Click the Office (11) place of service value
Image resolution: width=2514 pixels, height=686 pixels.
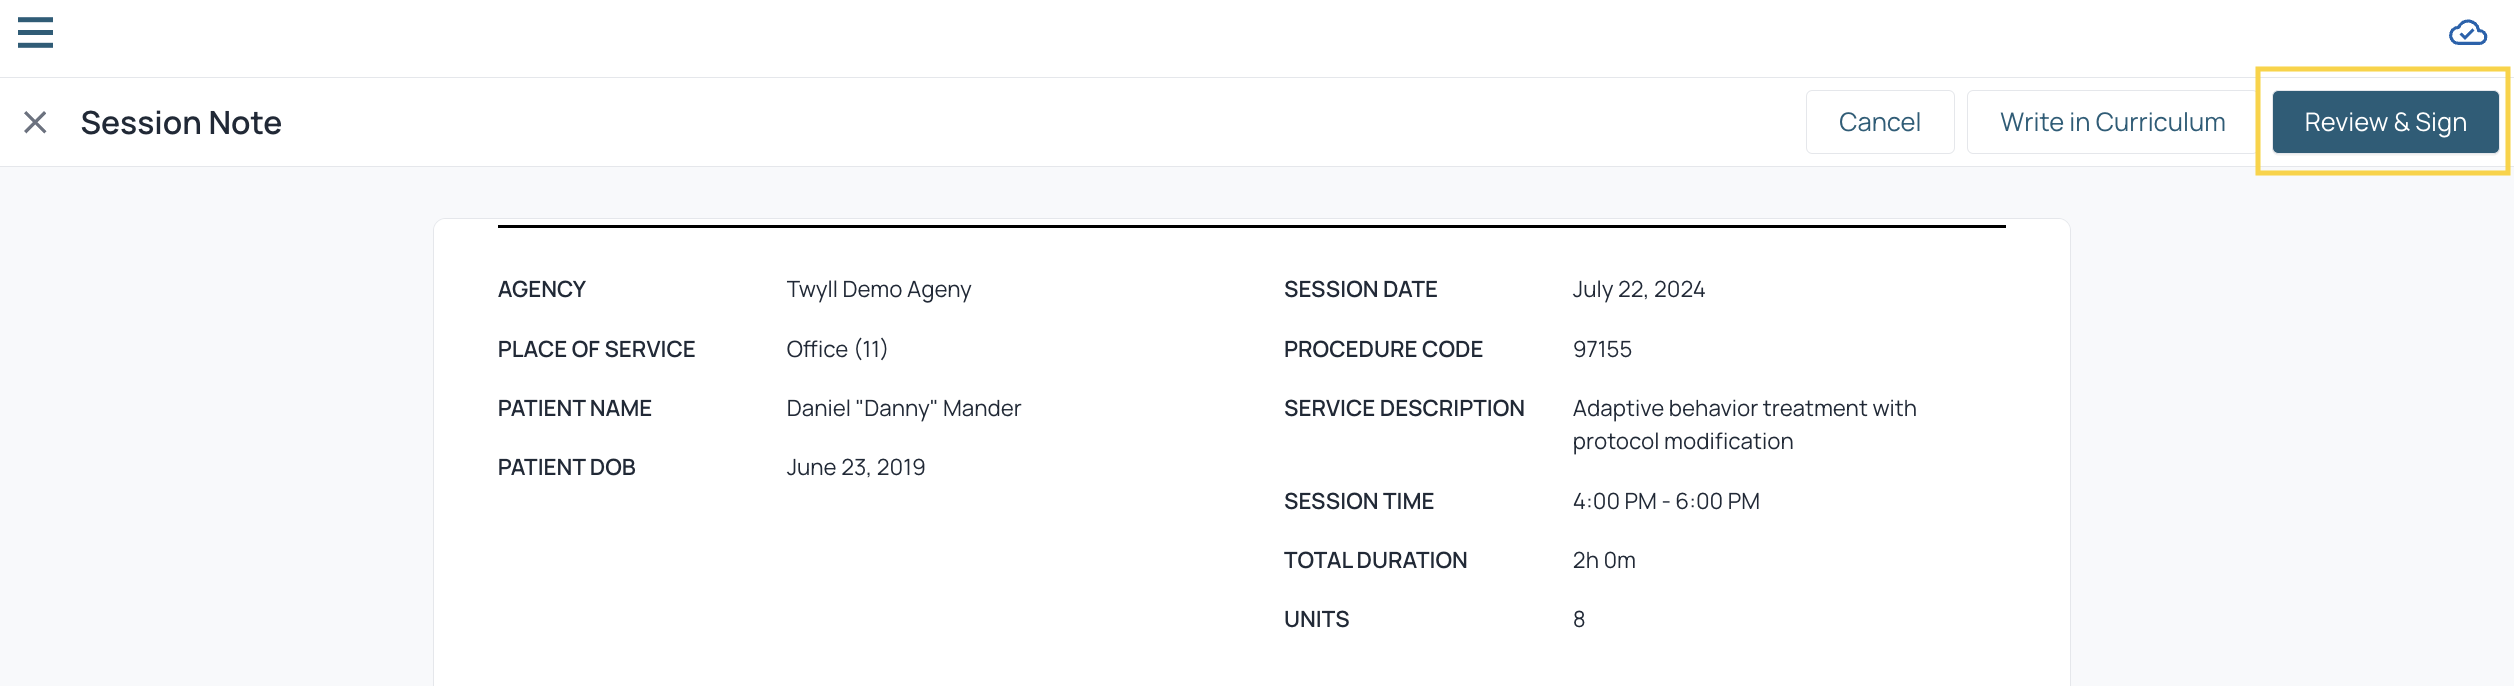coord(837,349)
